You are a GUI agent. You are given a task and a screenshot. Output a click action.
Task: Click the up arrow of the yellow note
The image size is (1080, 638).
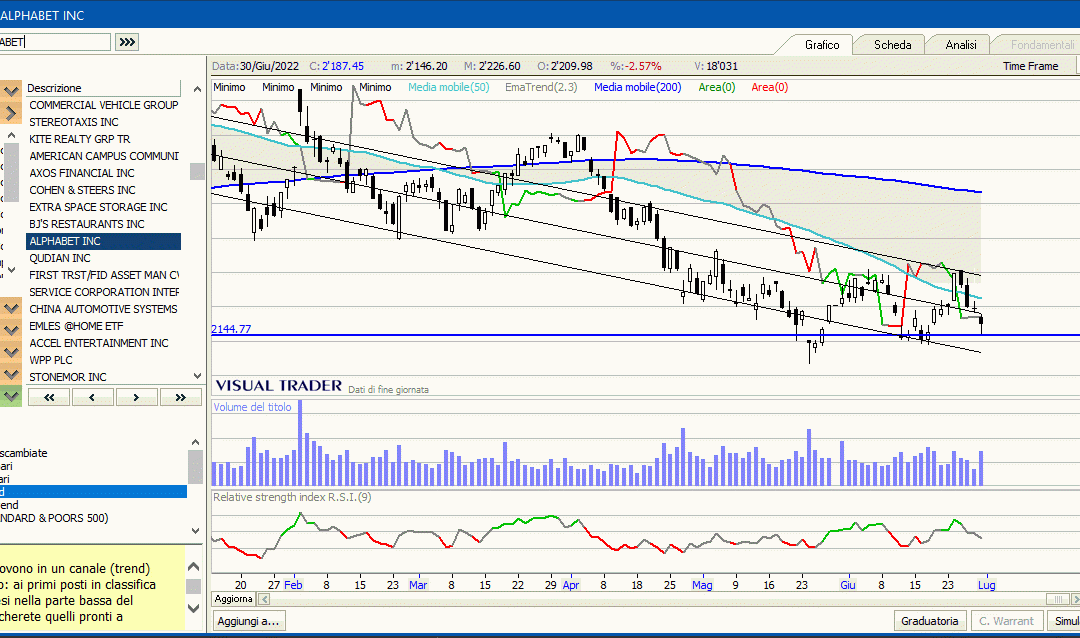(194, 567)
